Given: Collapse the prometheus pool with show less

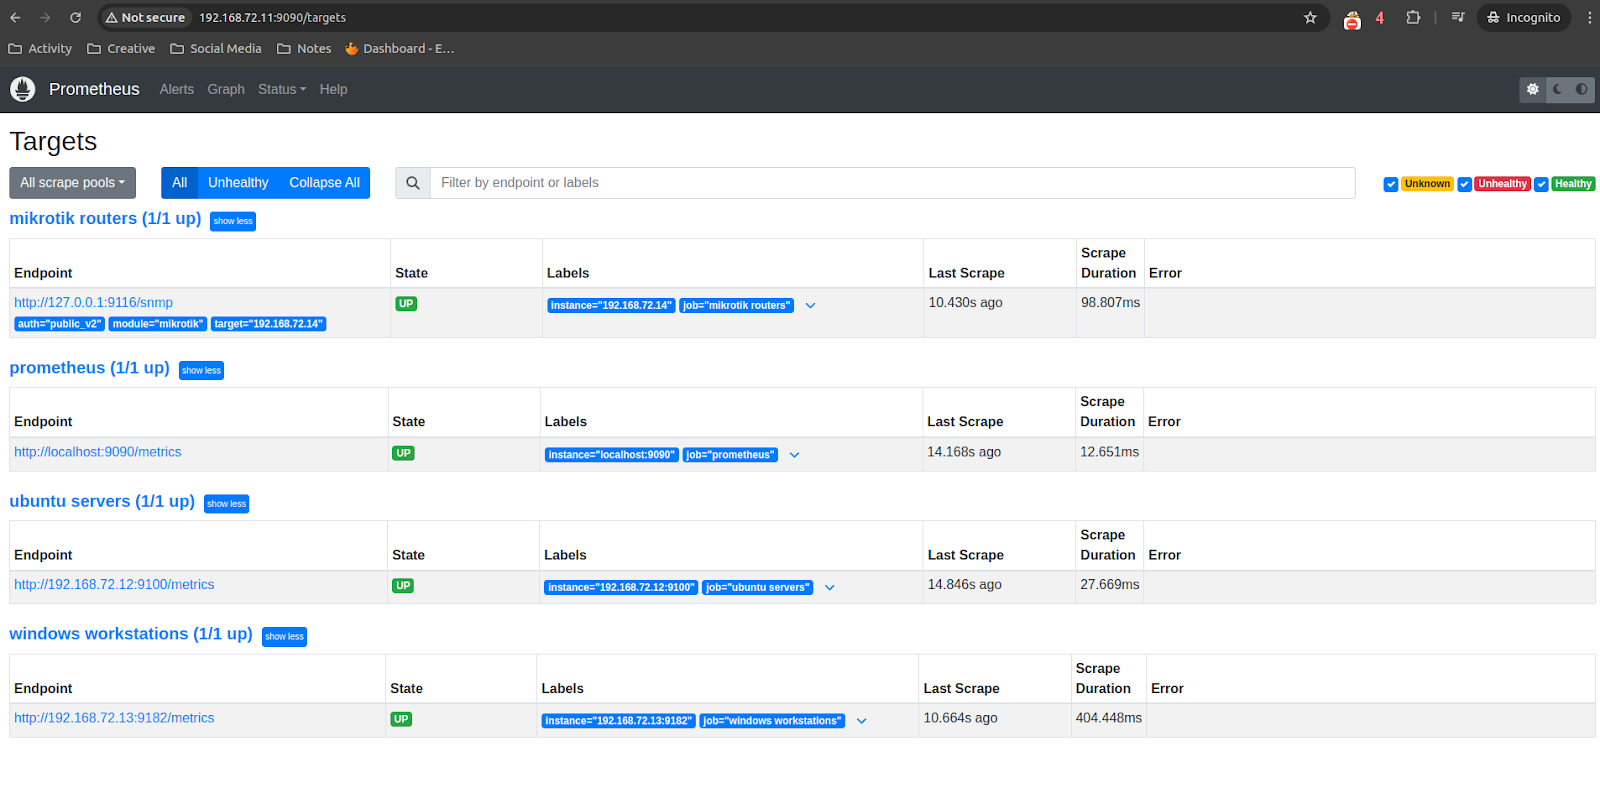Looking at the screenshot, I should [201, 371].
